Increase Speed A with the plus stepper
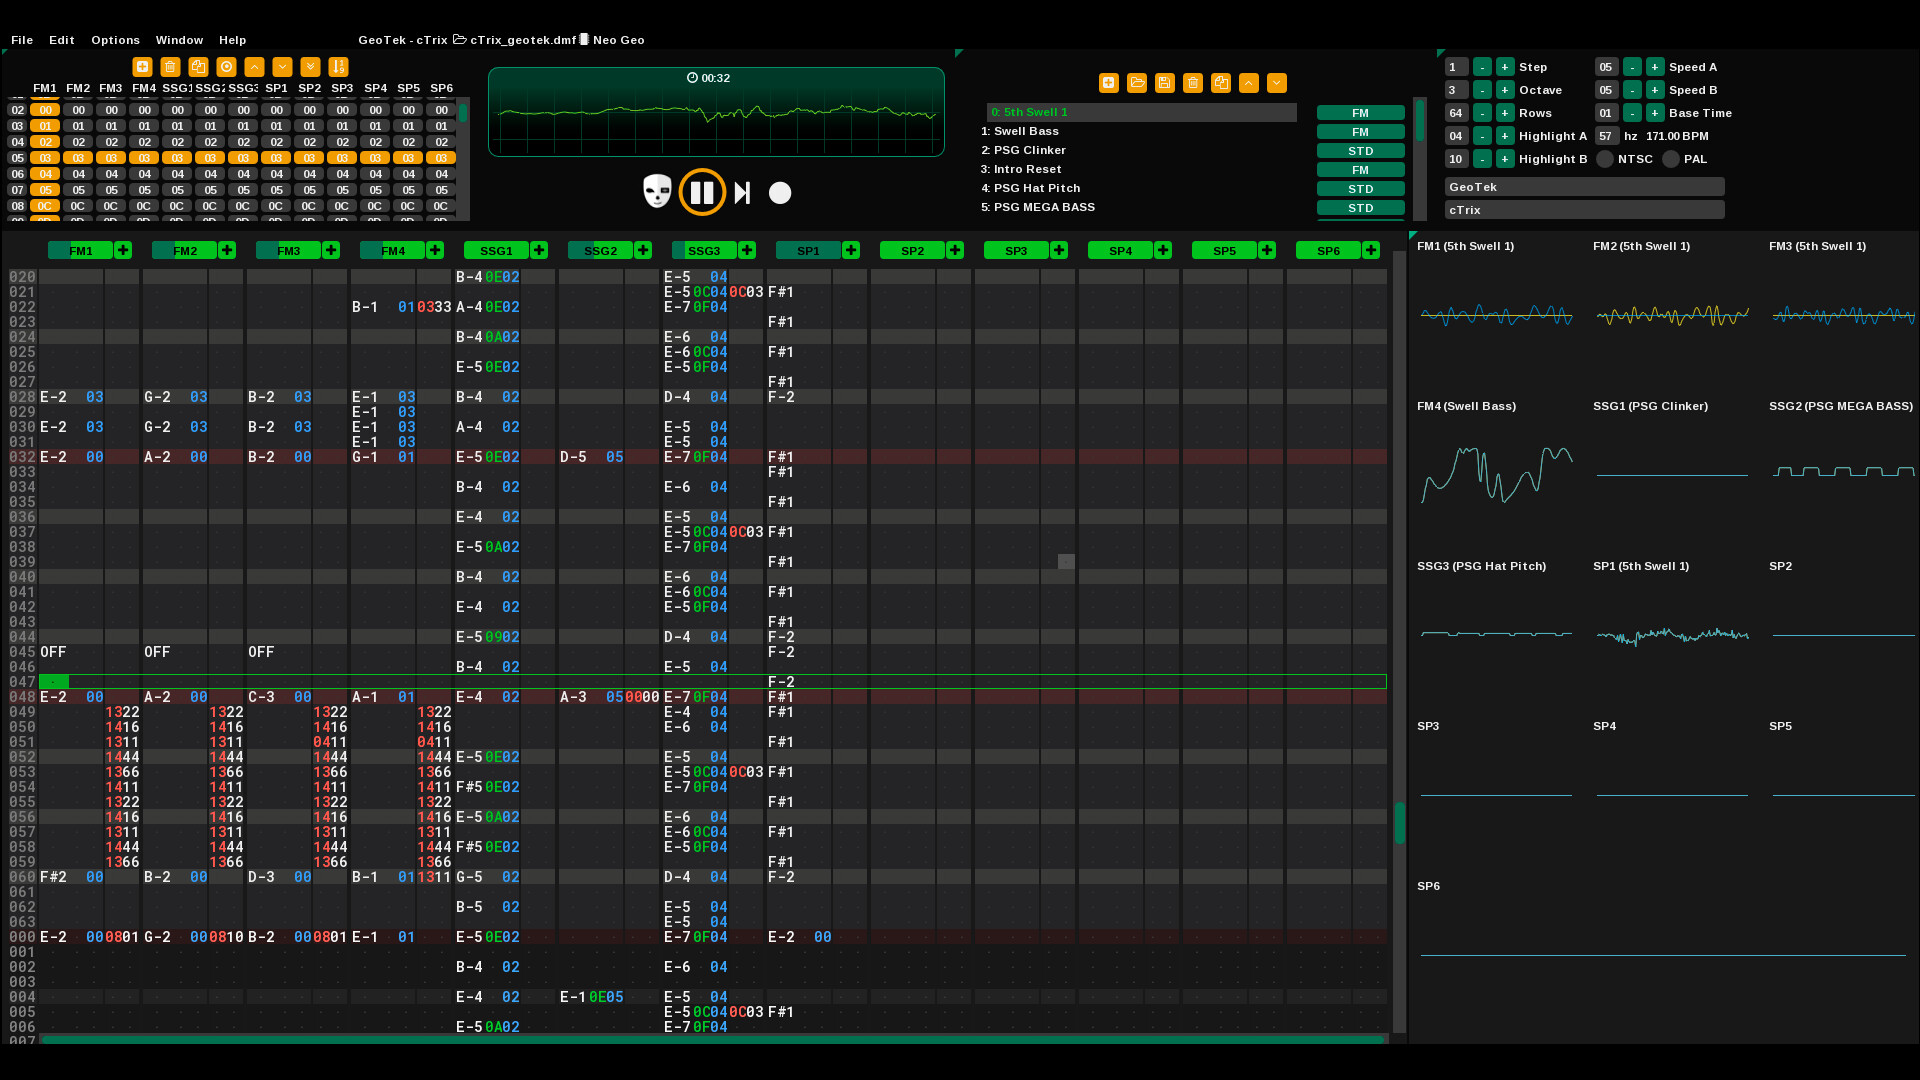The height and width of the screenshot is (1080, 1920). [x=1653, y=67]
